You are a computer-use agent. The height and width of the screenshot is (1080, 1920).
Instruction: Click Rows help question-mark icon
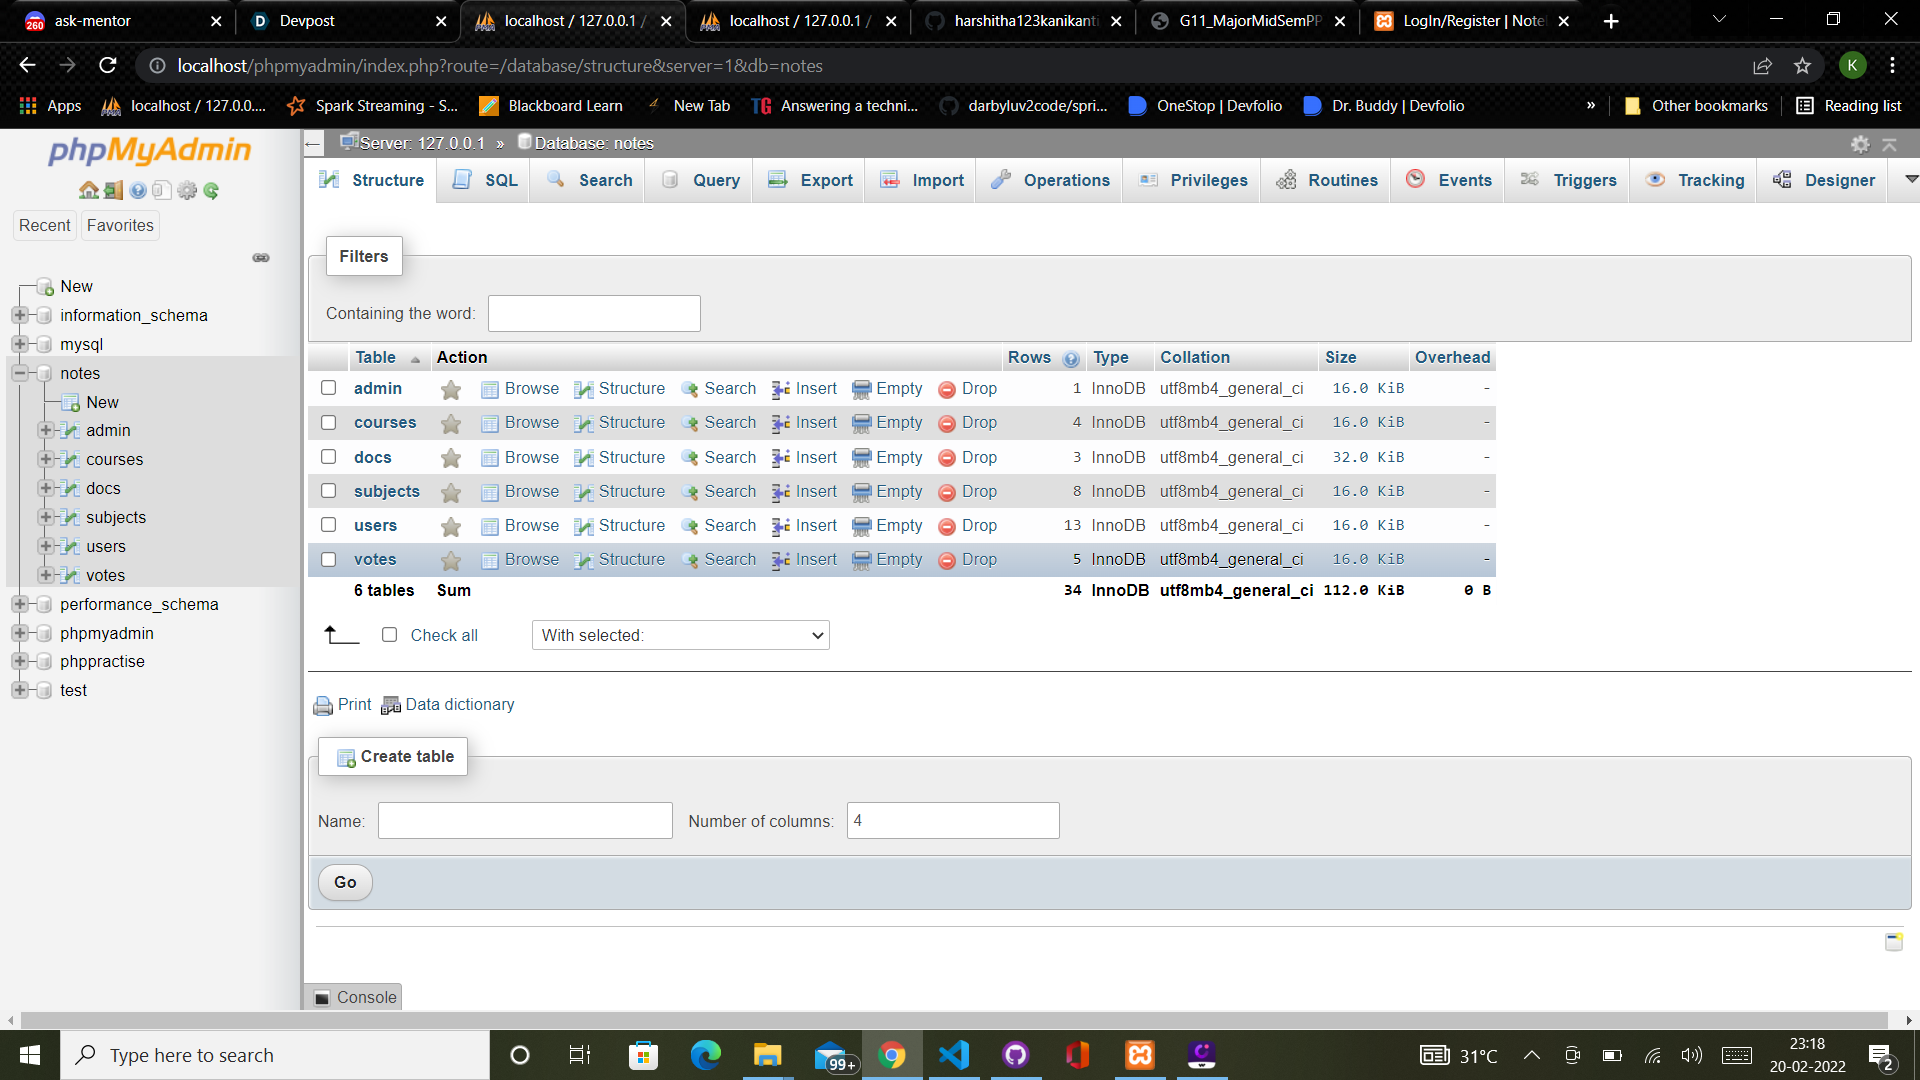coord(1071,359)
